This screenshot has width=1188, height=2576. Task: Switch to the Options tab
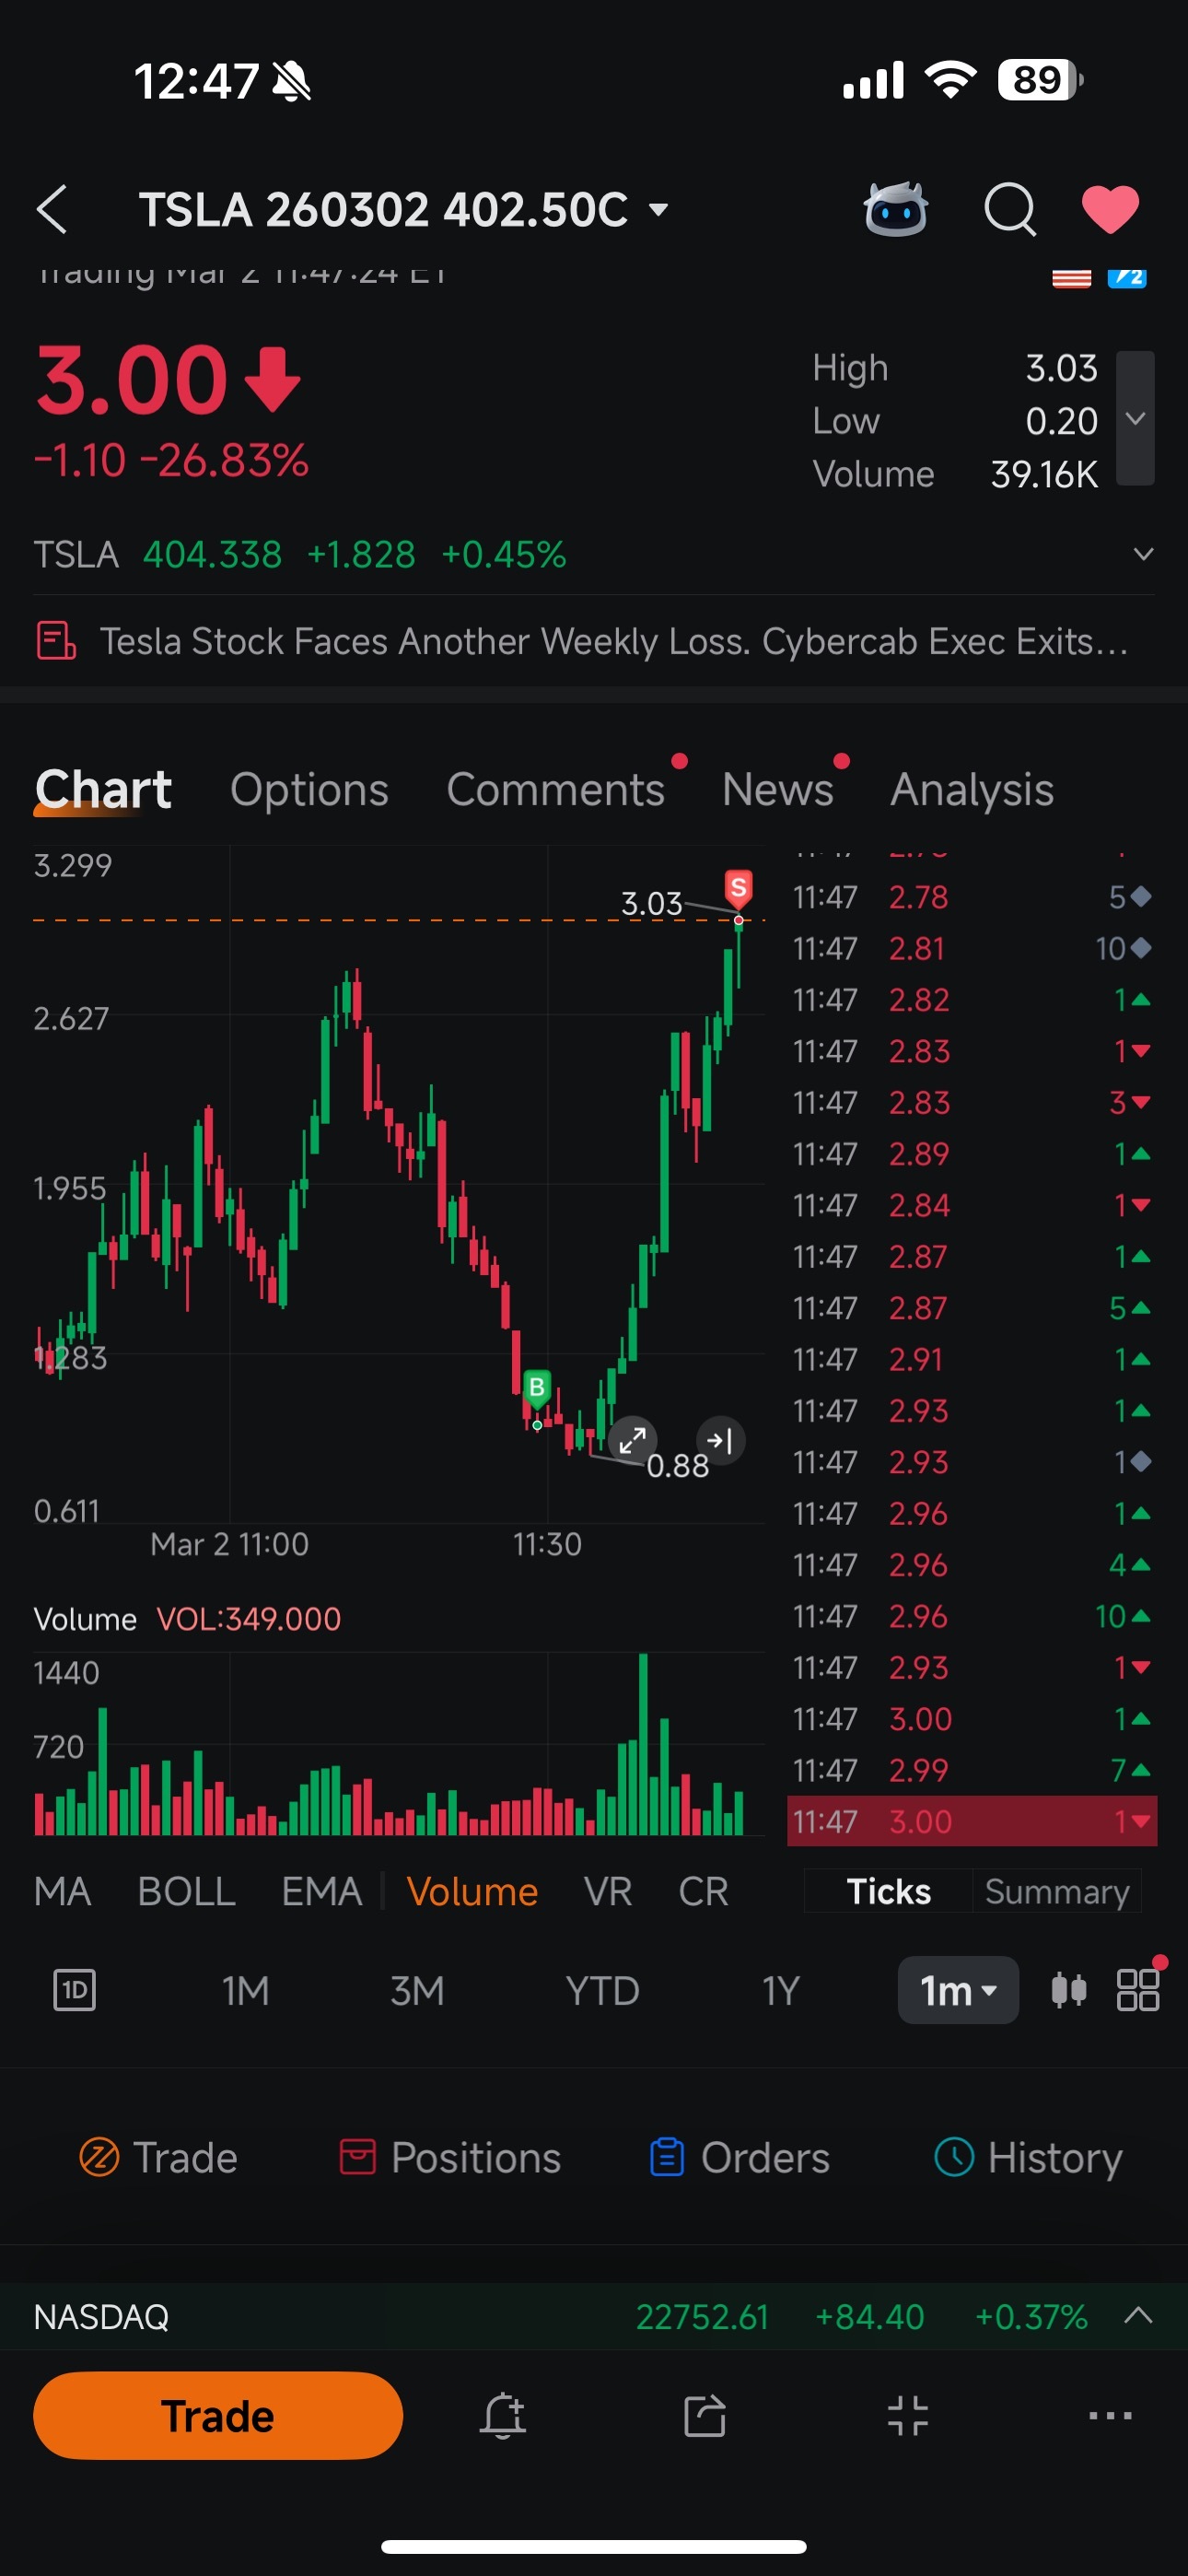coord(309,789)
